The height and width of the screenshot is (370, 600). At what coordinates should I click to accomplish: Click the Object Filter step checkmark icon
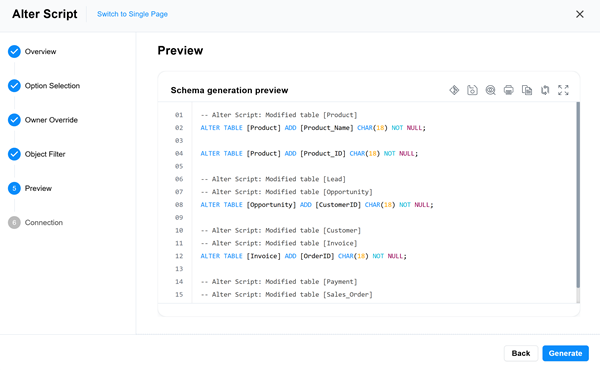(x=14, y=154)
